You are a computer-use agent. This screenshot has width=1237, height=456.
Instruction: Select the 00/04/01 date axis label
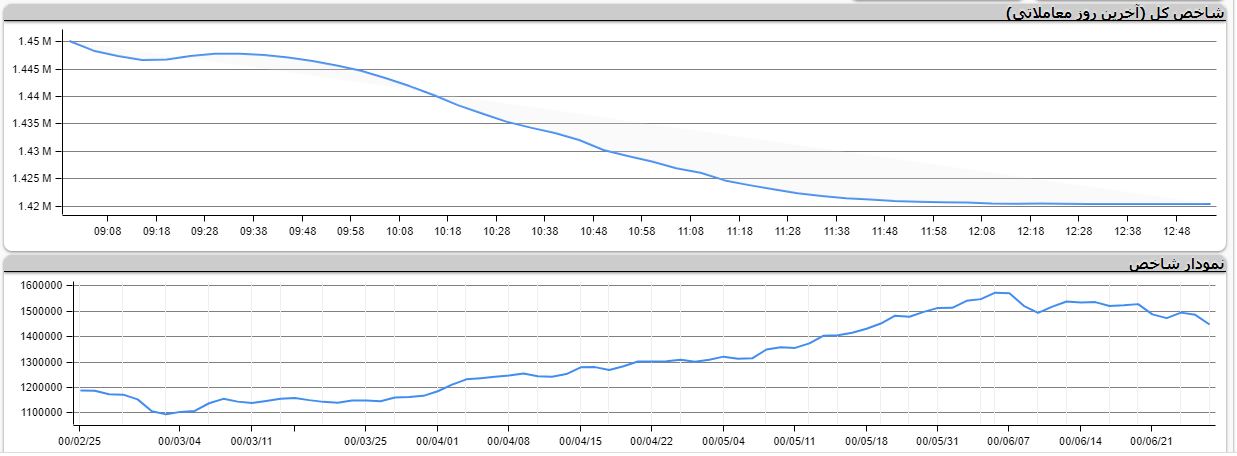tap(437, 440)
